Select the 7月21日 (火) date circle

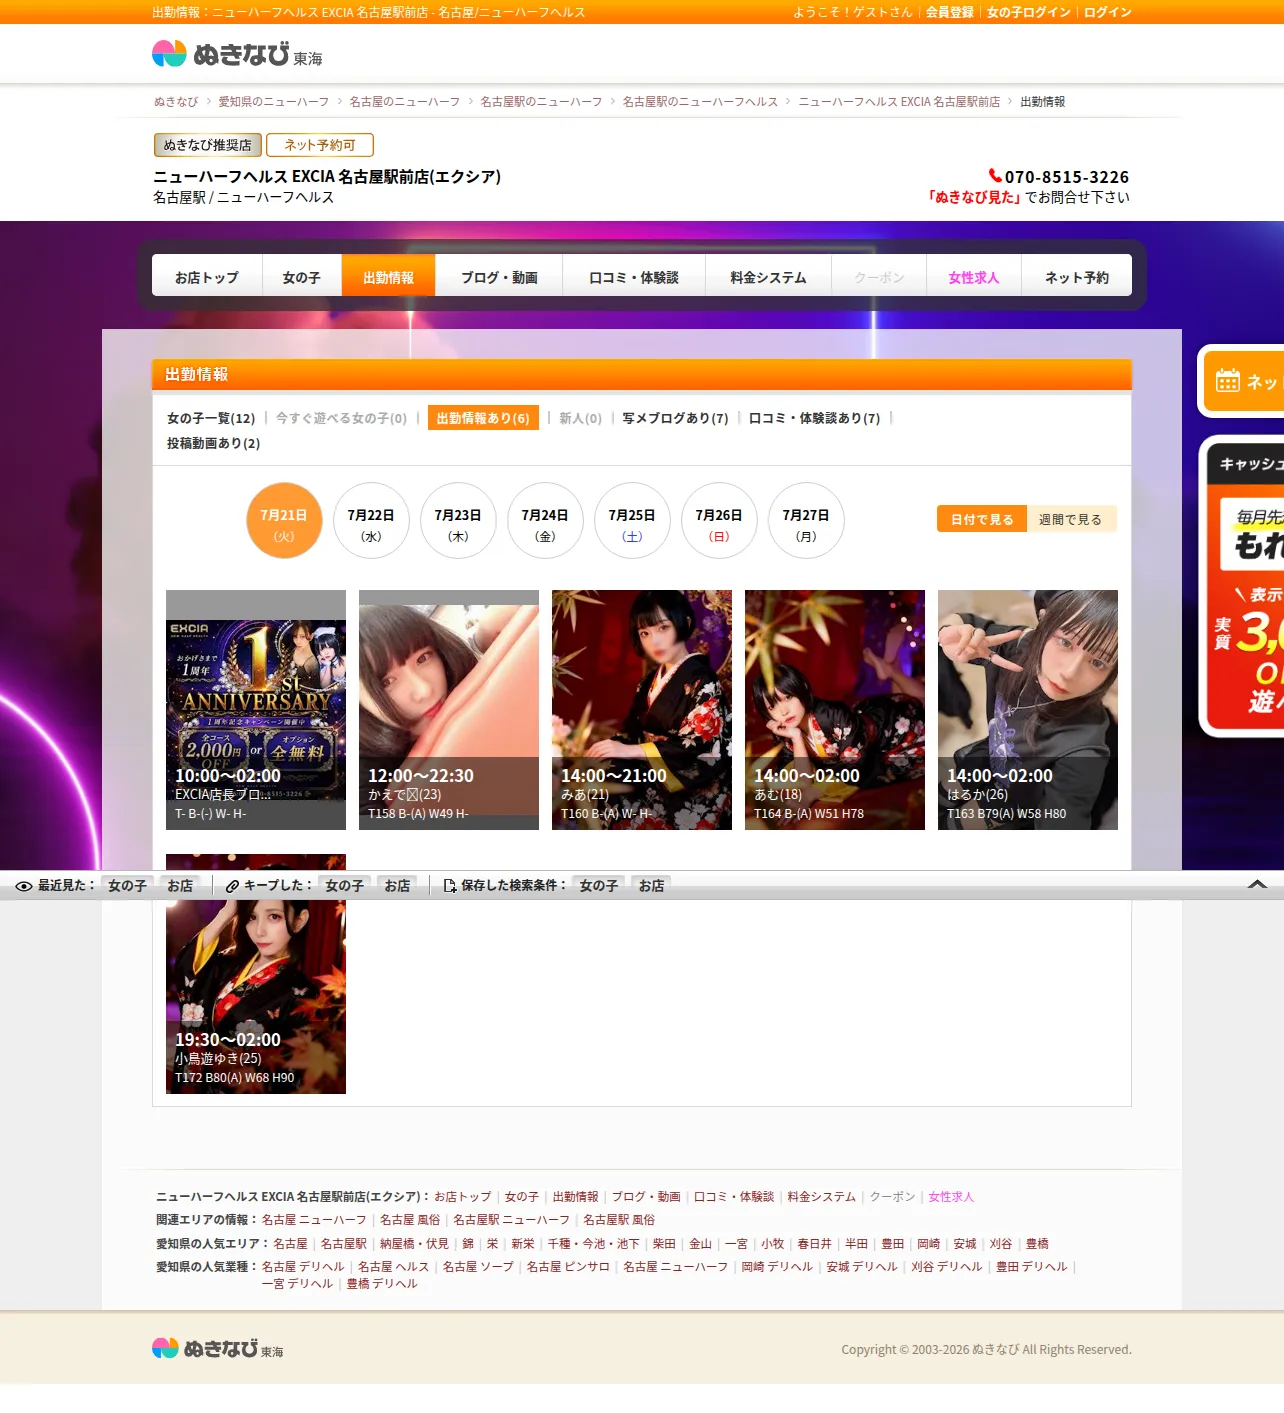point(284,521)
